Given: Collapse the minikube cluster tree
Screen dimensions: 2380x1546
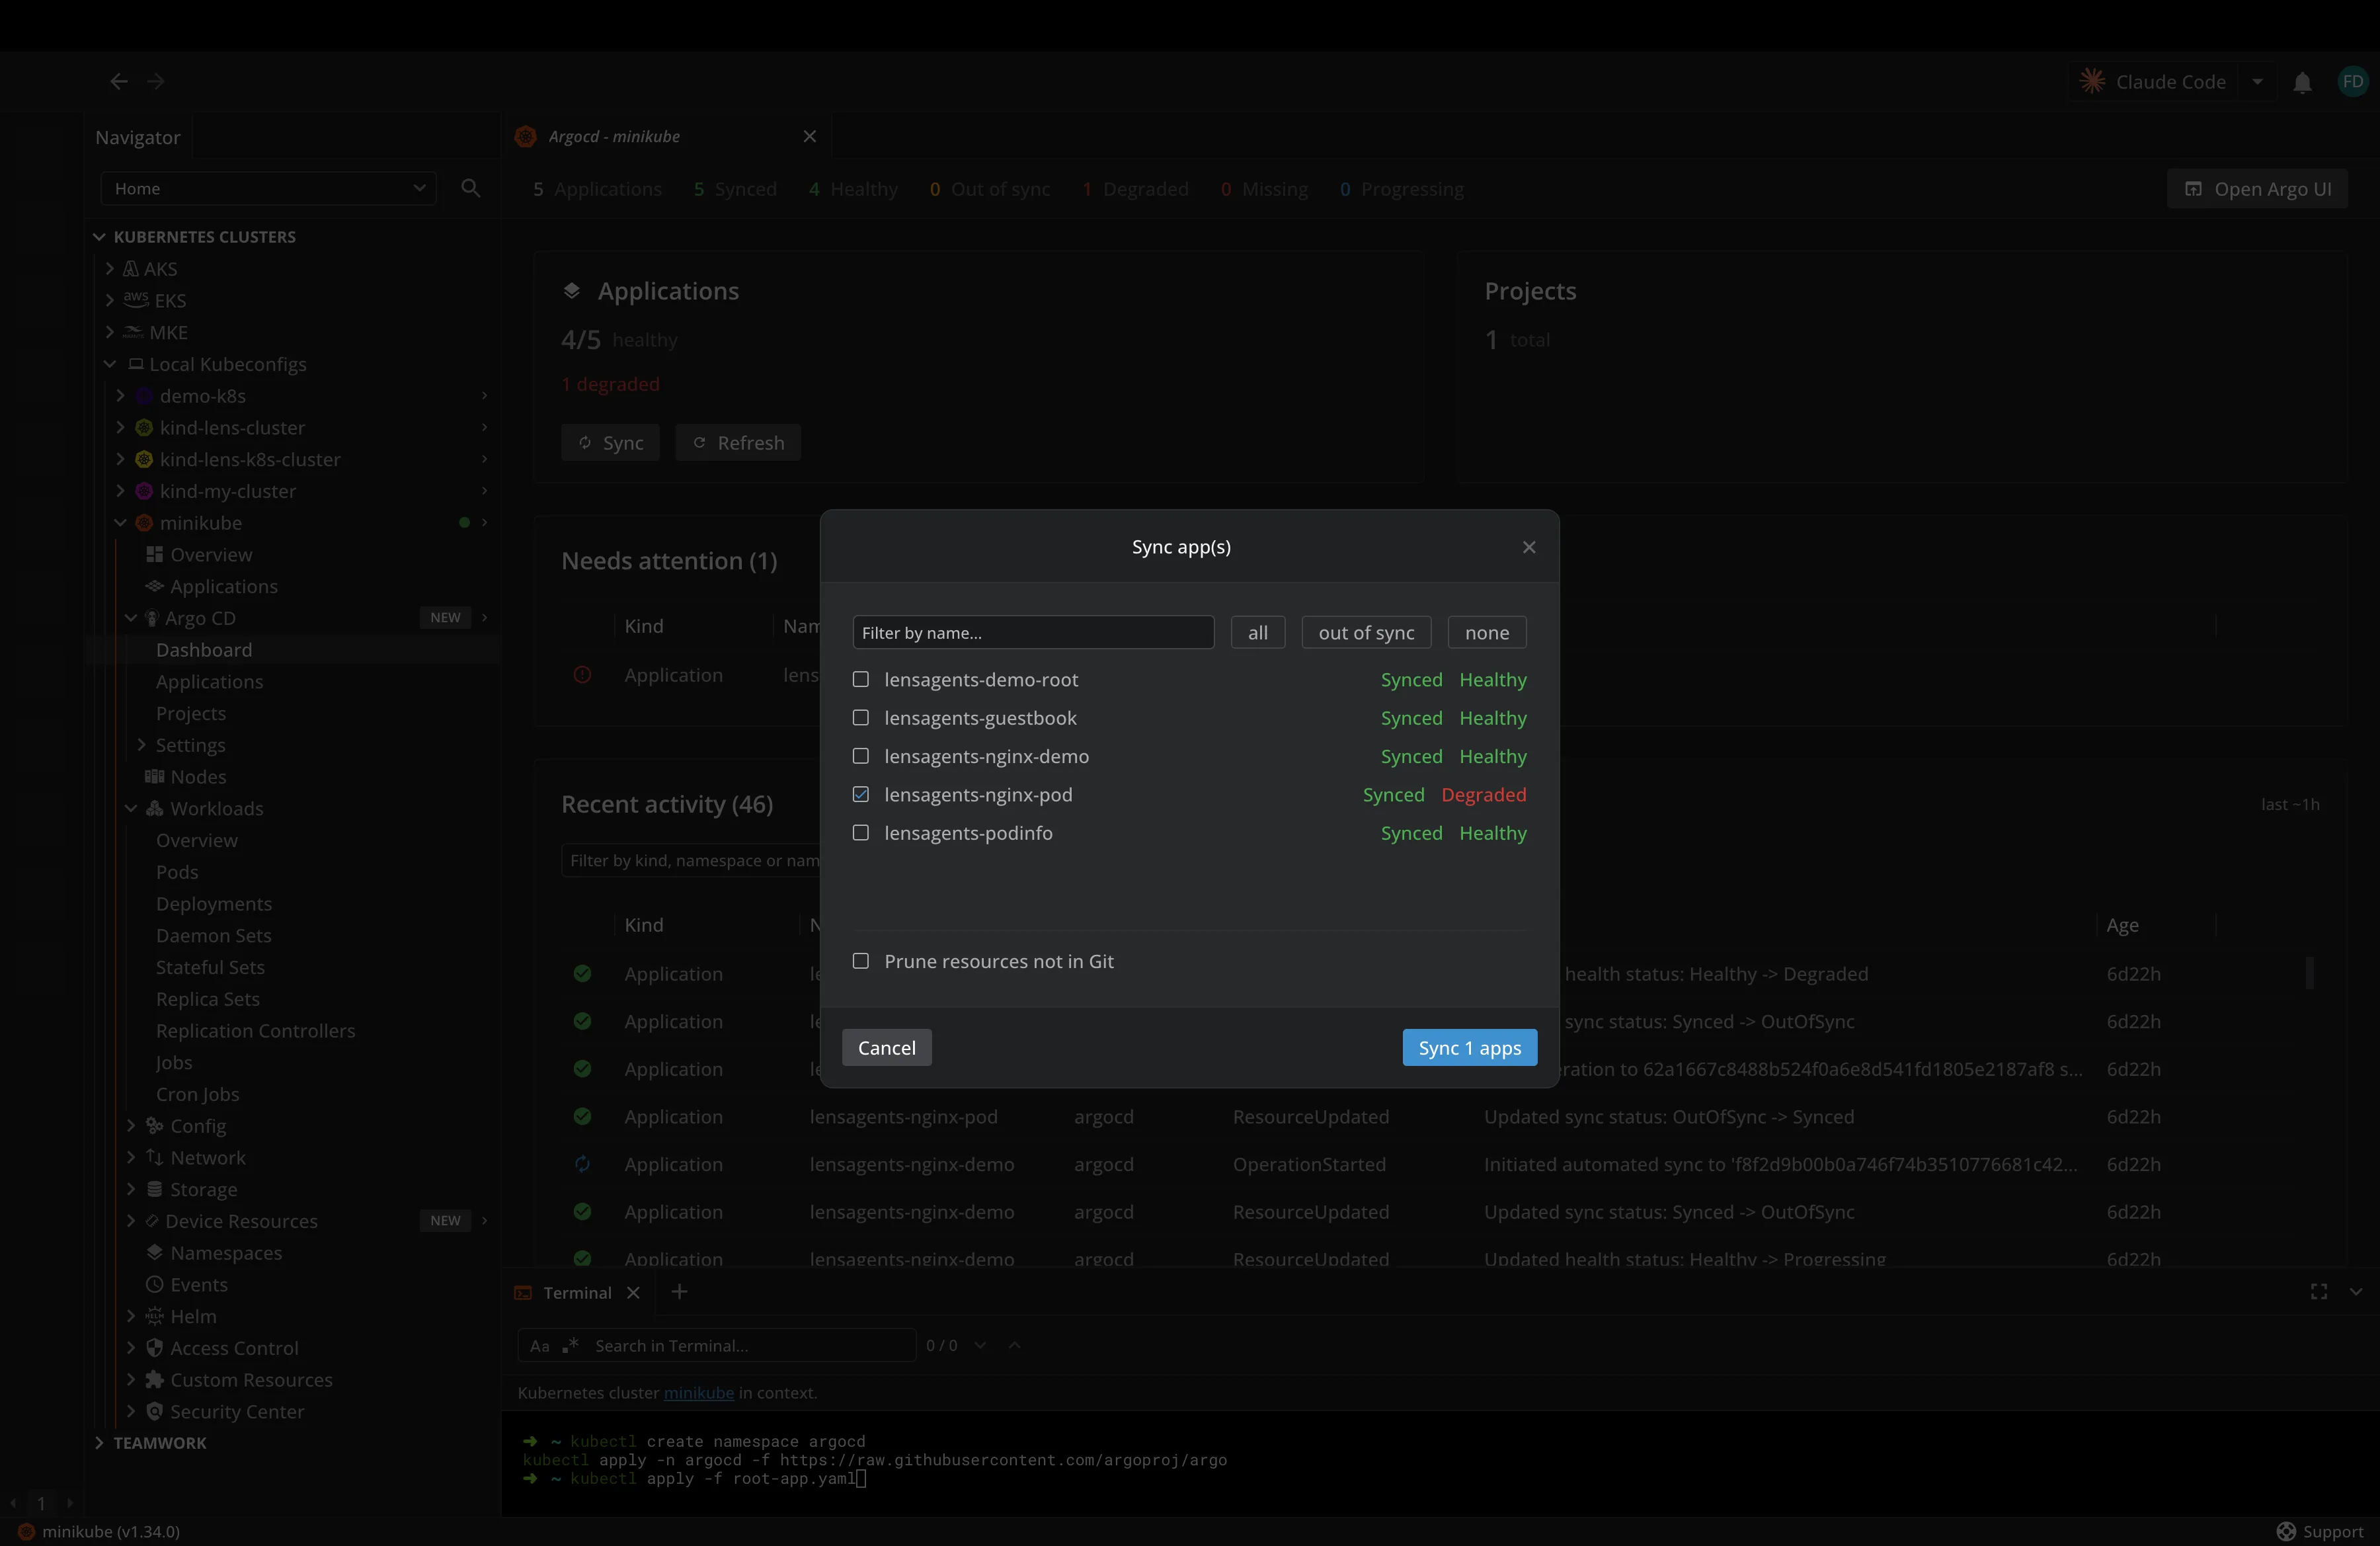Looking at the screenshot, I should [121, 522].
